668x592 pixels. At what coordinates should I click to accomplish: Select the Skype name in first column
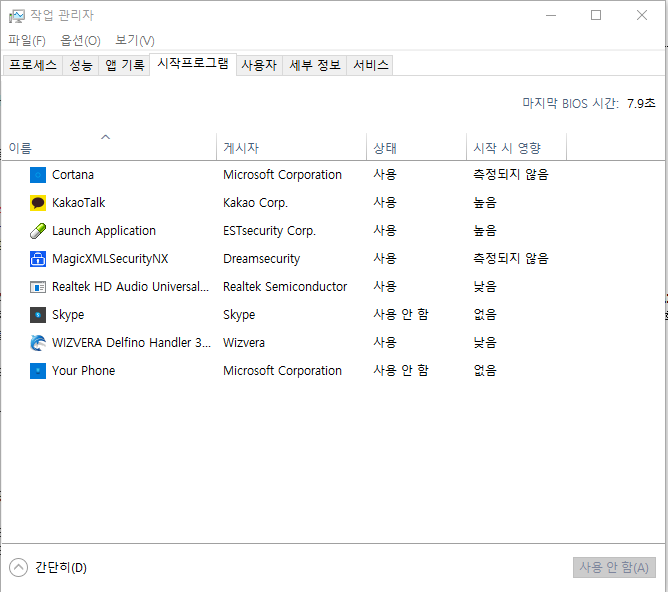tap(68, 315)
